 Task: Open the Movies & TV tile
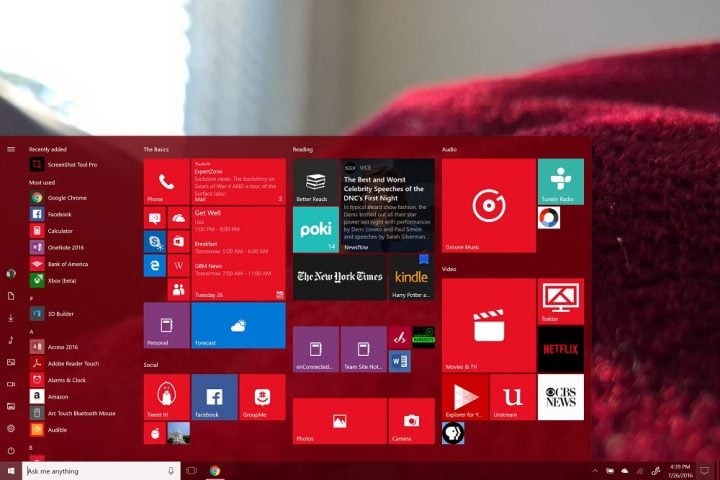coord(489,325)
